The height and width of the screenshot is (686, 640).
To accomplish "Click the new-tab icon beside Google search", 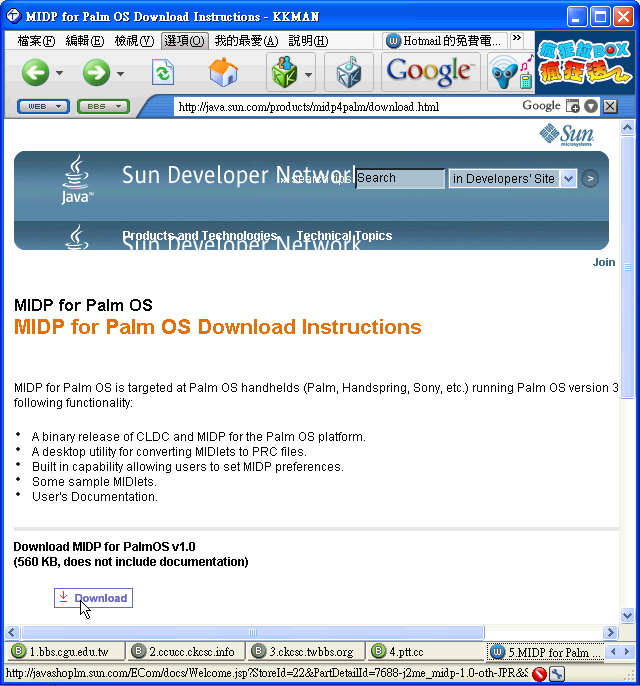I will coord(572,106).
